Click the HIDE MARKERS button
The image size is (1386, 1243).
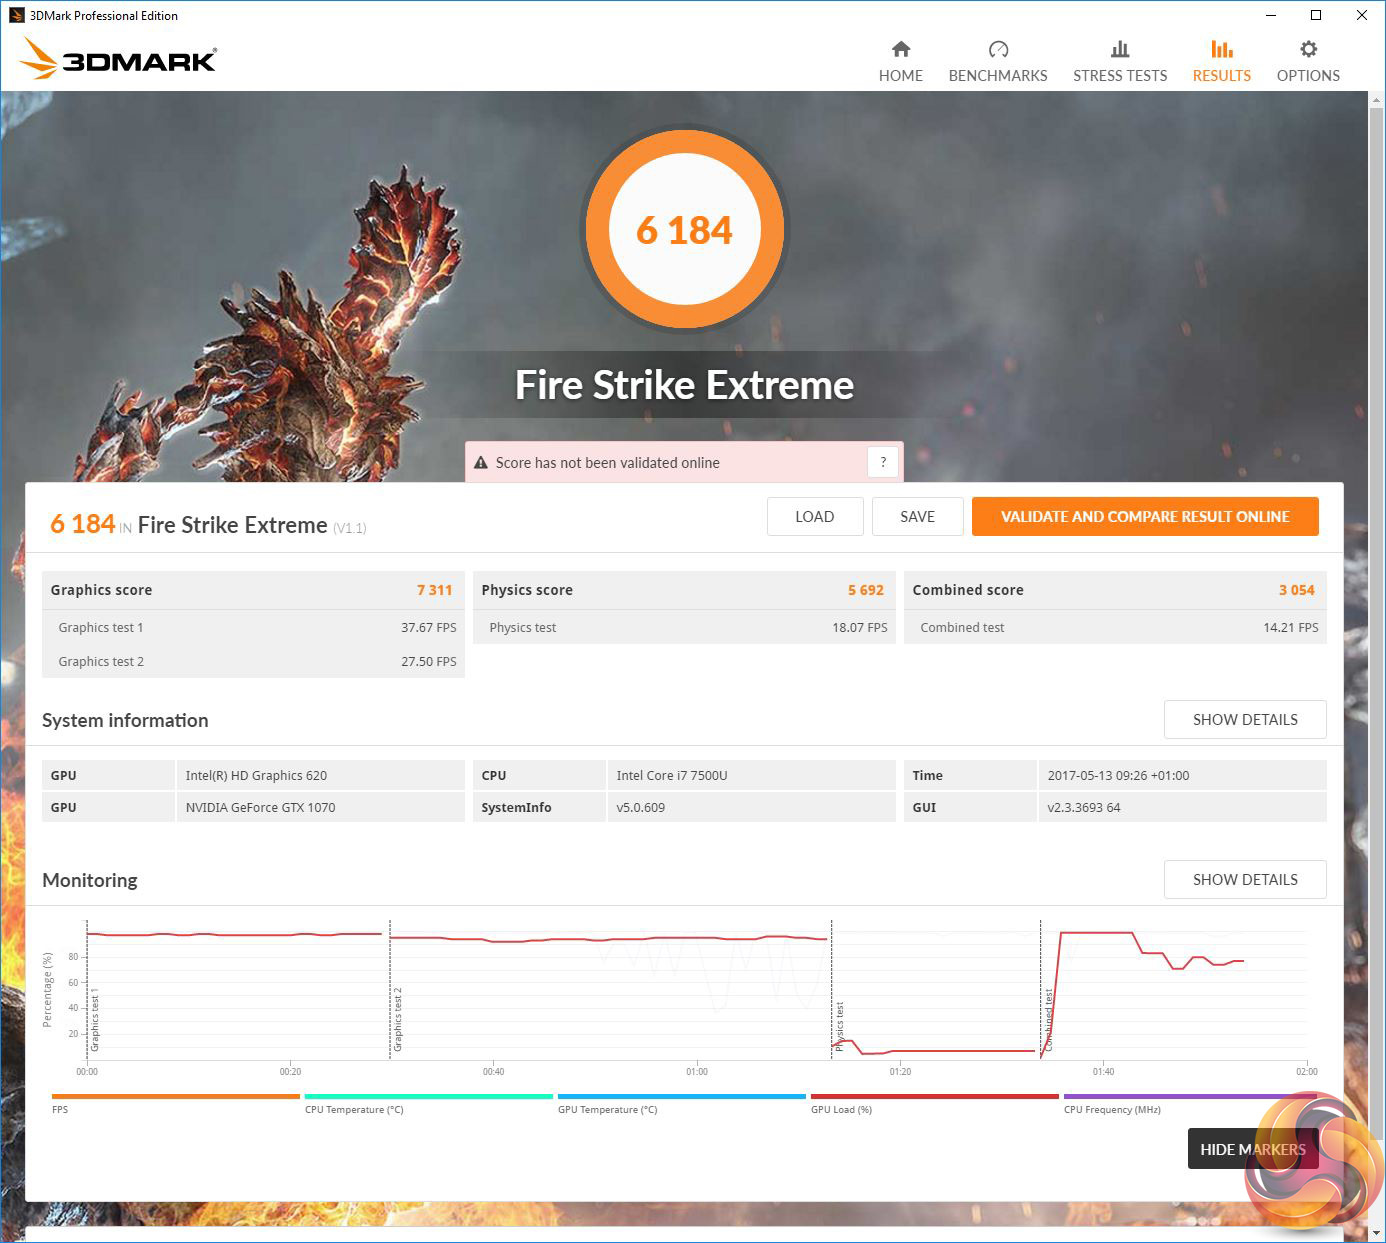click(x=1253, y=1149)
